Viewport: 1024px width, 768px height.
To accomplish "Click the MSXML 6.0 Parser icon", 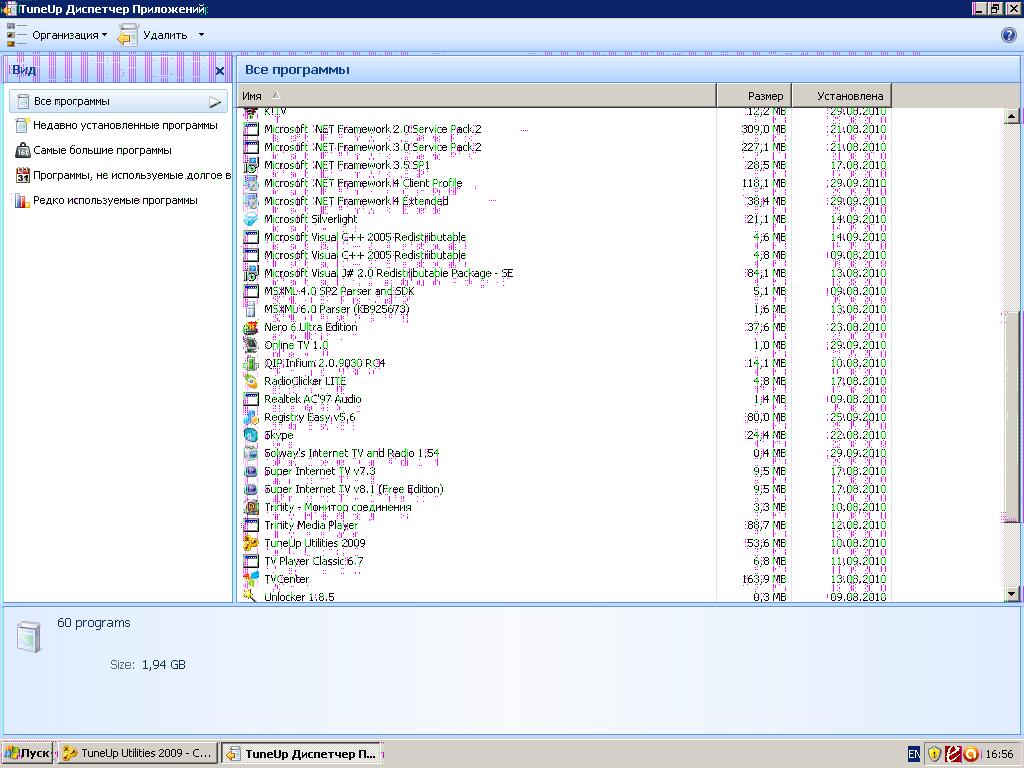I will point(251,310).
